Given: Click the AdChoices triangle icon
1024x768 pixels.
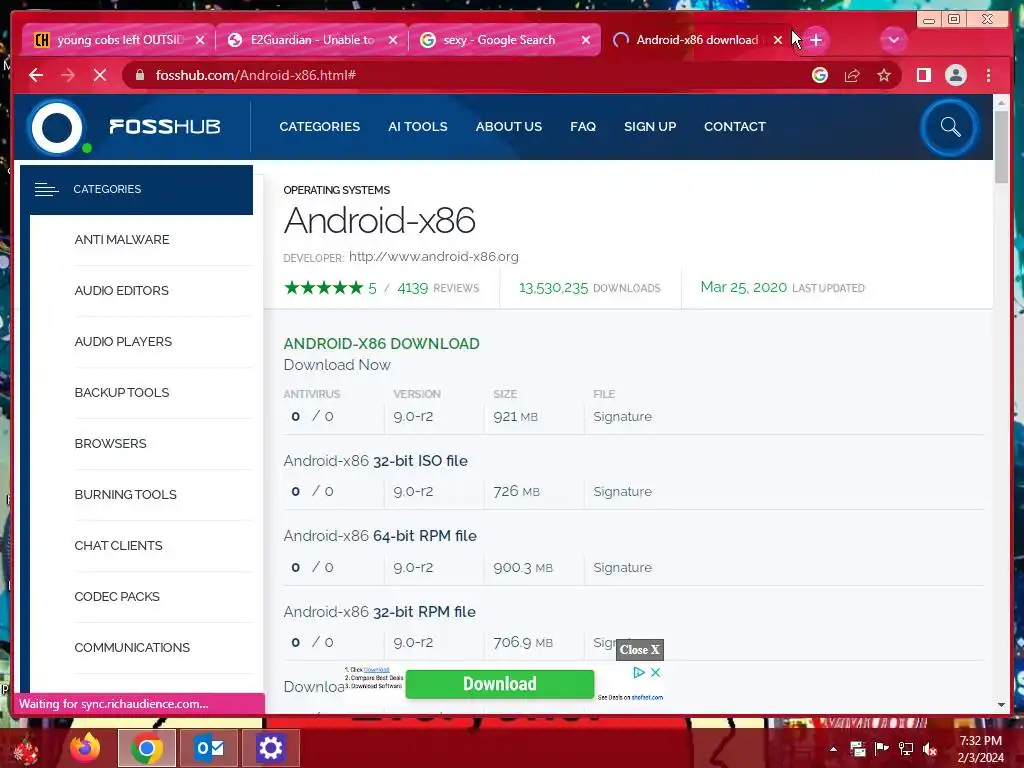Looking at the screenshot, I should (639, 672).
